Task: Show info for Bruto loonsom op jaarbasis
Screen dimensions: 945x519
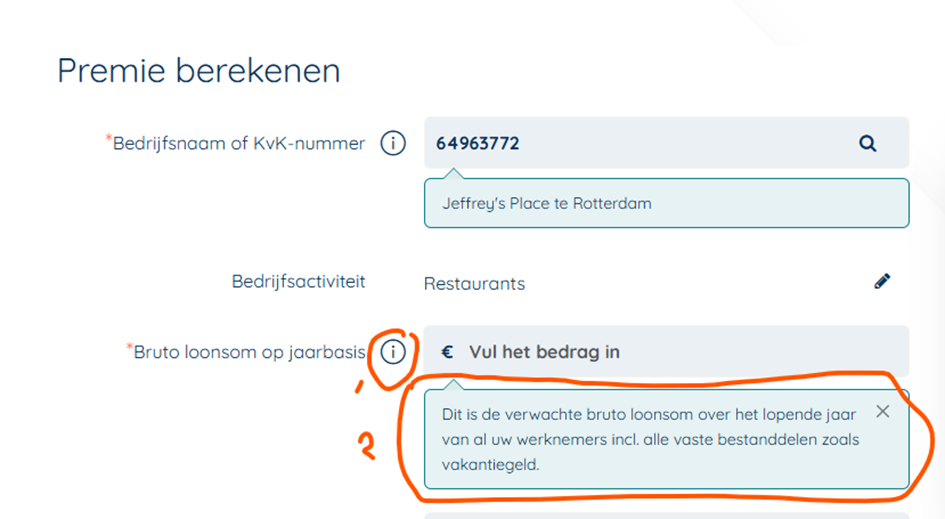Action: 393,351
